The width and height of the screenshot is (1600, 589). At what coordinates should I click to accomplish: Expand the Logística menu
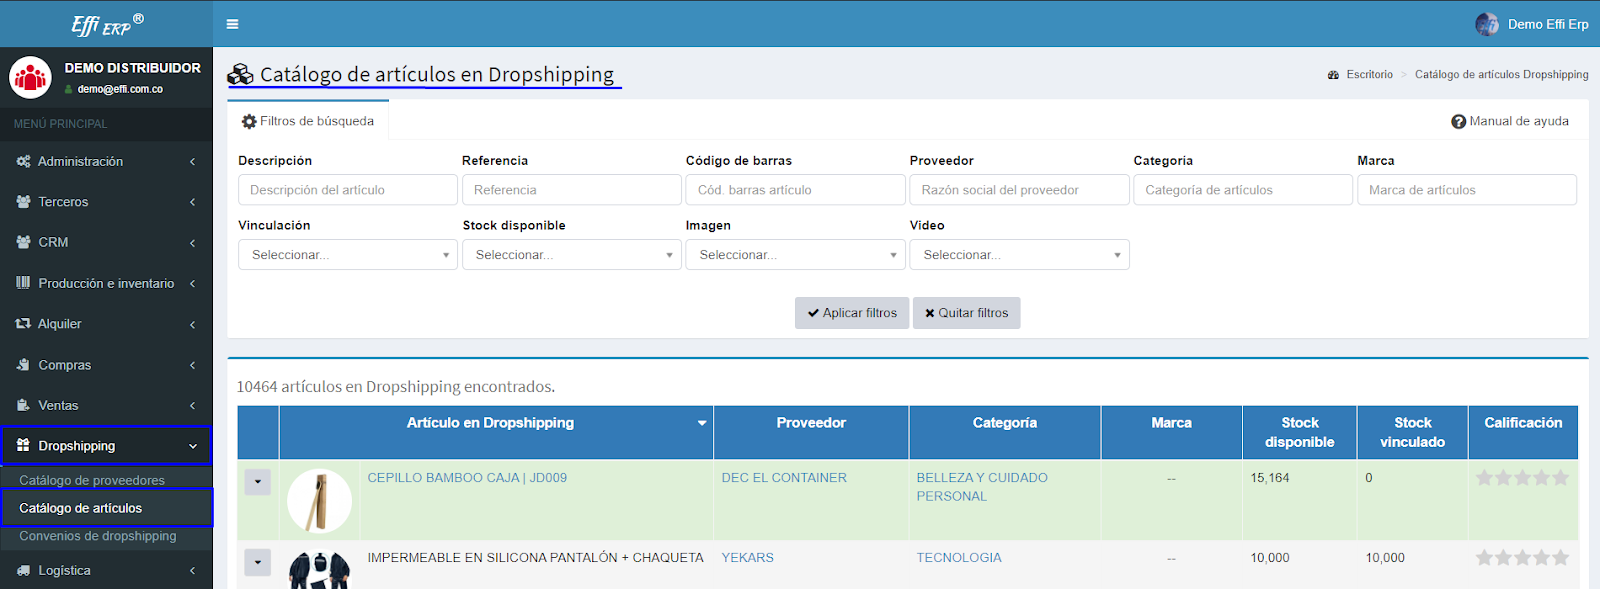[106, 570]
